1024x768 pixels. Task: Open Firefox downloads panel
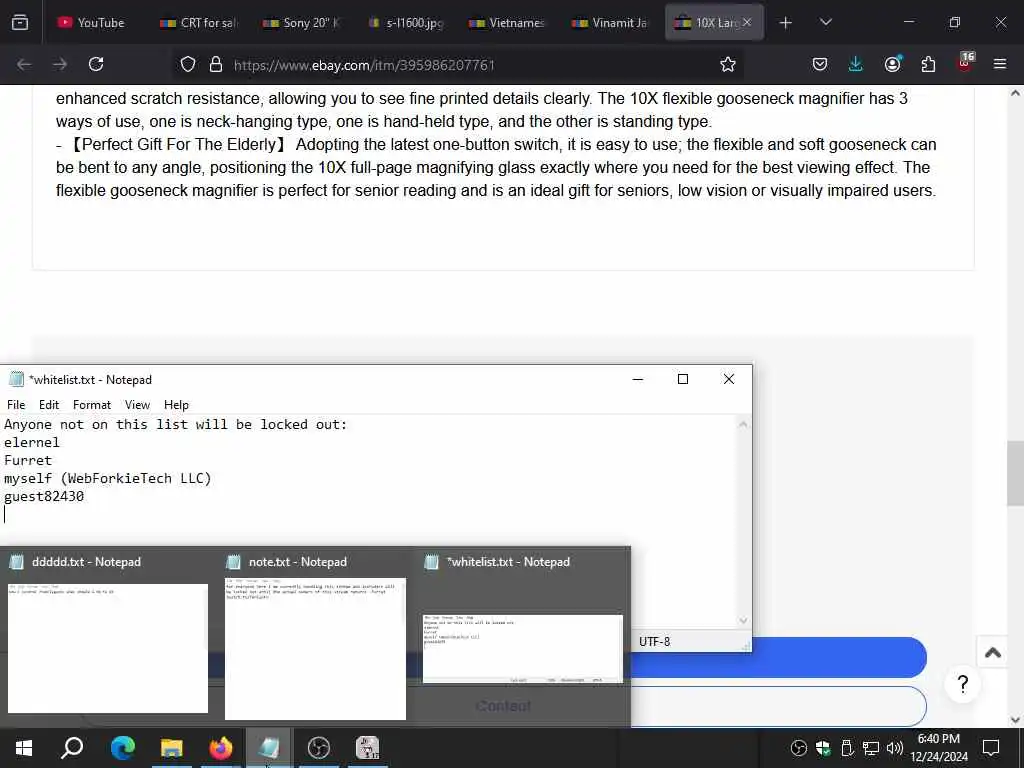tap(856, 64)
